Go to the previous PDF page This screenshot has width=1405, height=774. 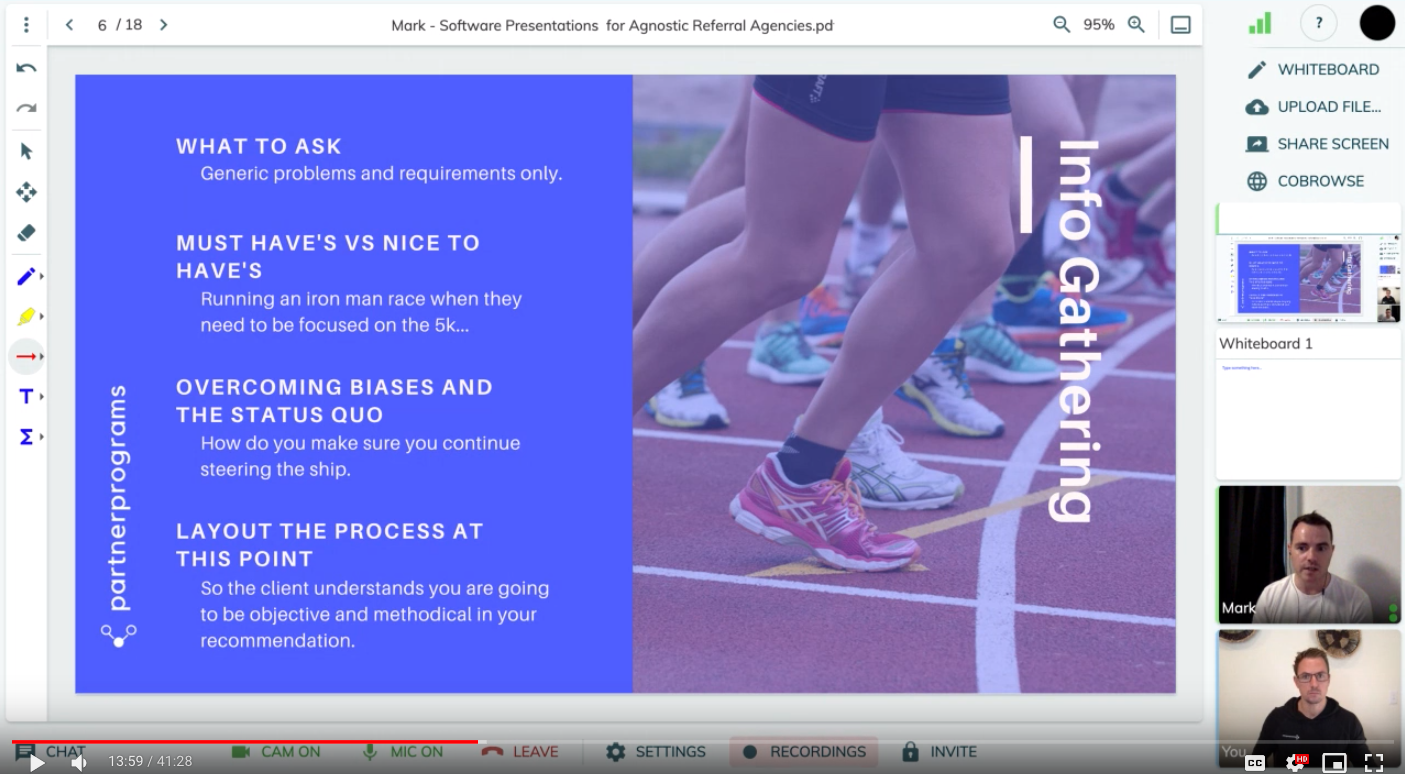69,25
